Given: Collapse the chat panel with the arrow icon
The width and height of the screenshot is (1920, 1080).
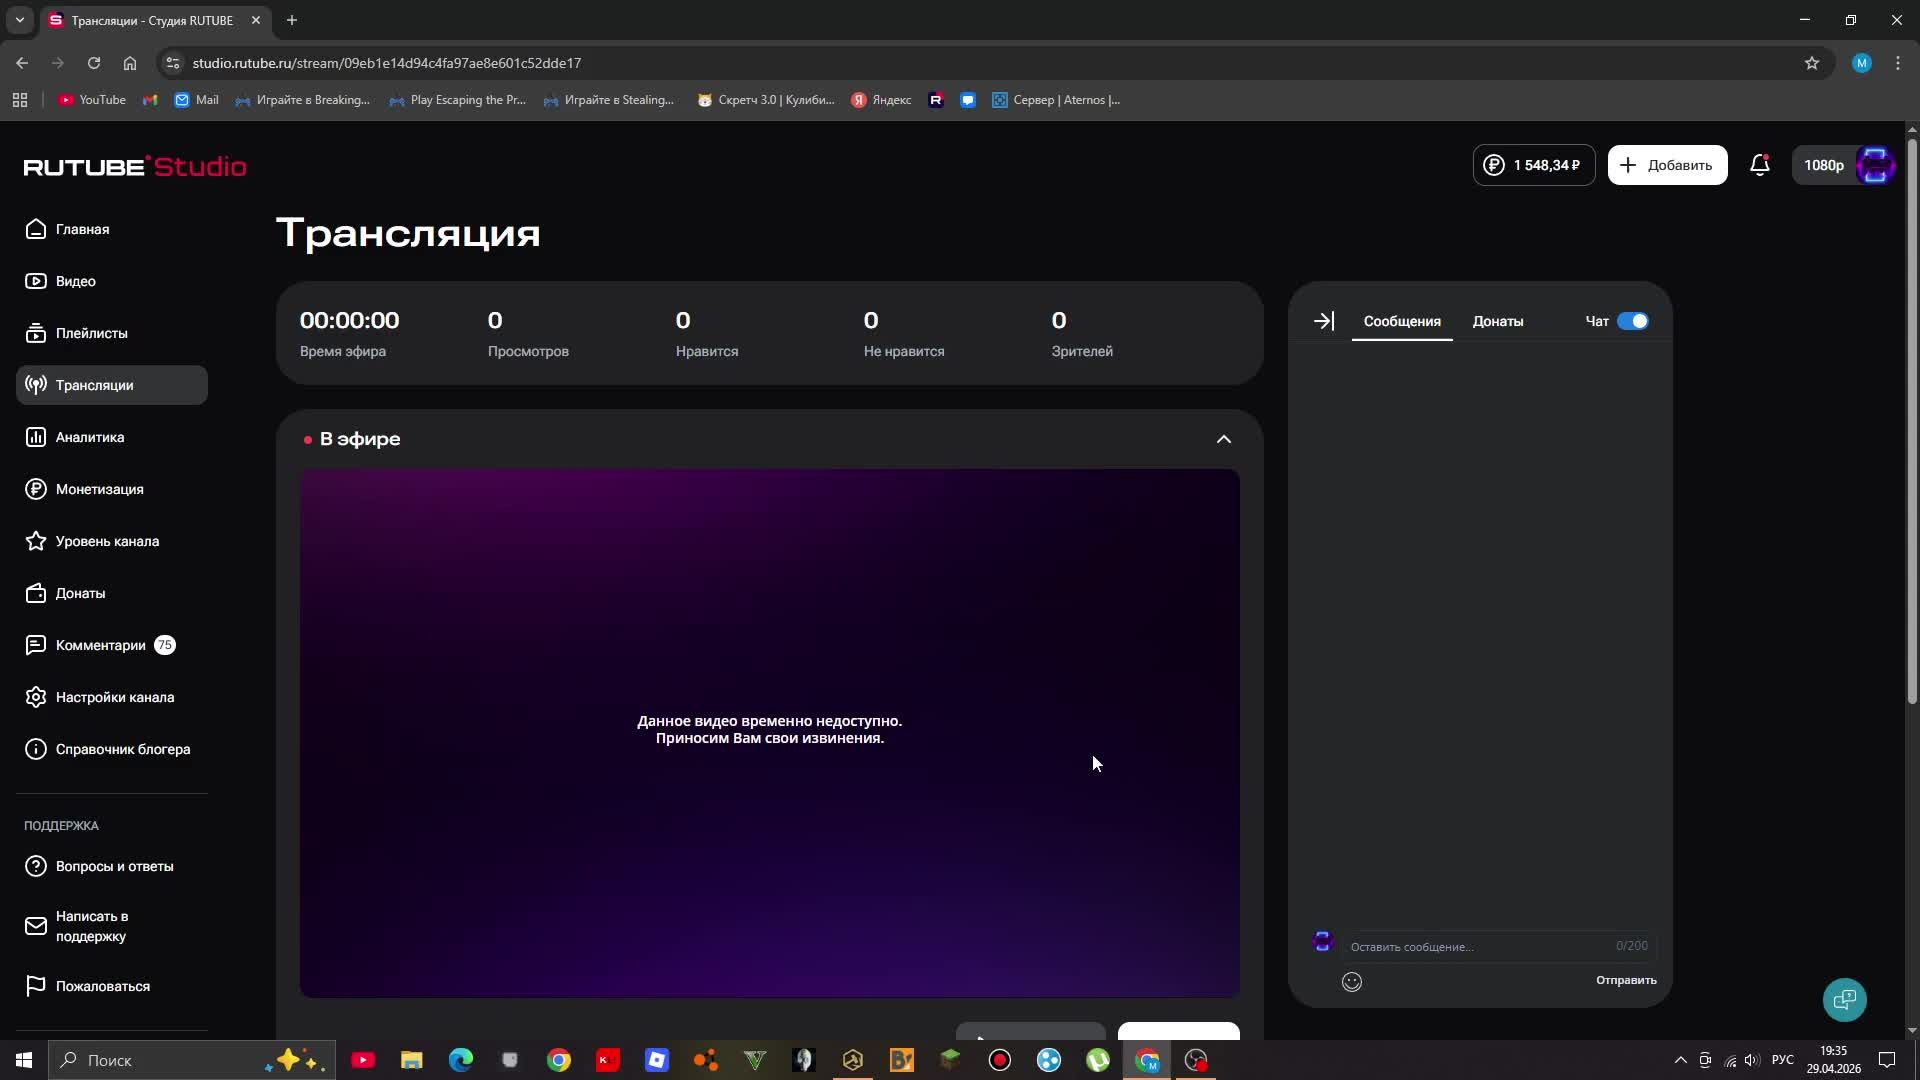Looking at the screenshot, I should [1324, 321].
